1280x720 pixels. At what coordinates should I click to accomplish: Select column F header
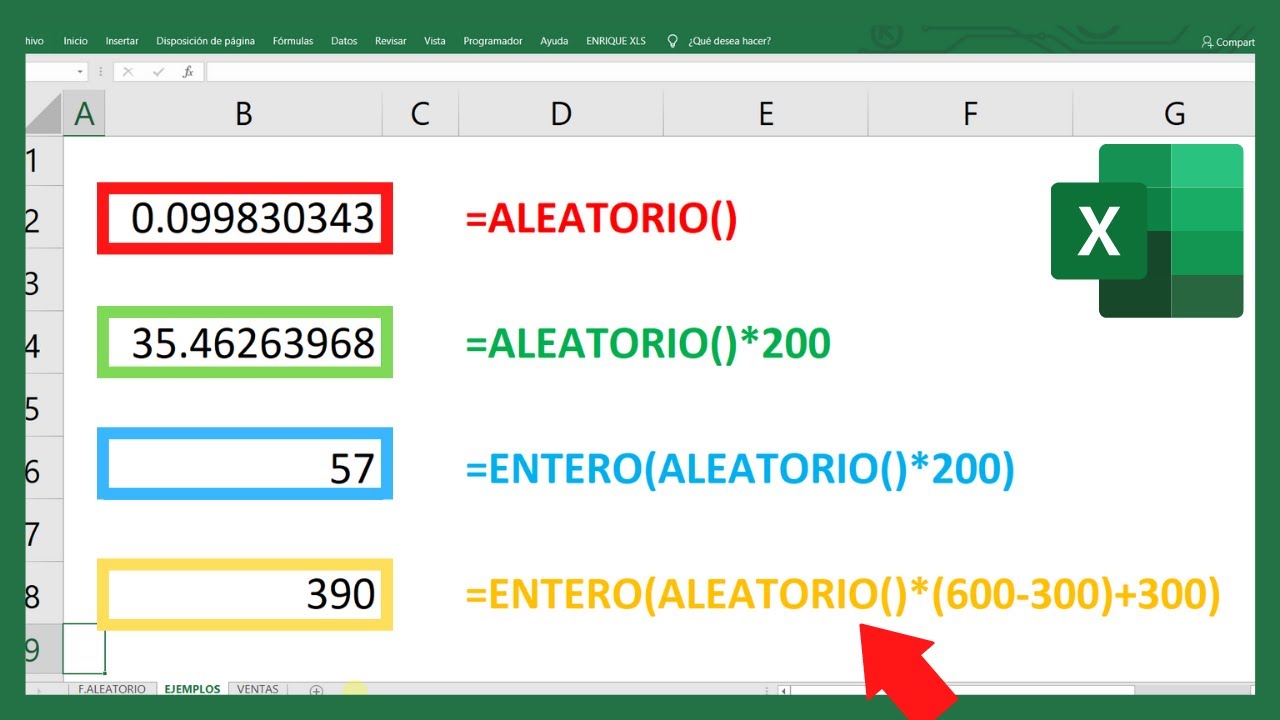click(x=970, y=114)
